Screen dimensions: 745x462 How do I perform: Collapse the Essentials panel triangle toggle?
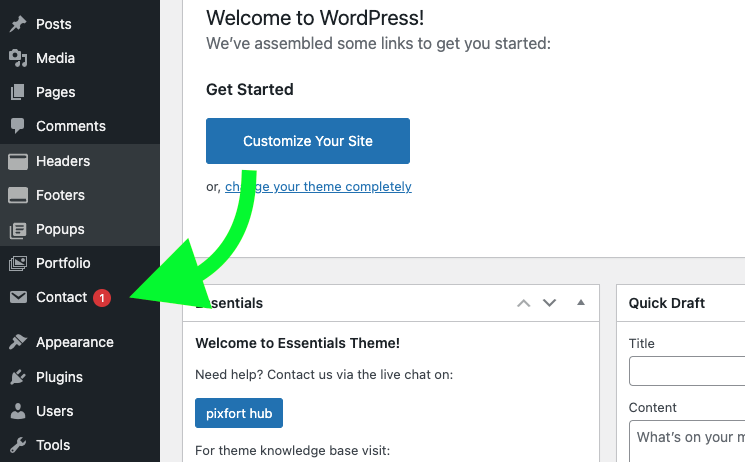(x=581, y=302)
